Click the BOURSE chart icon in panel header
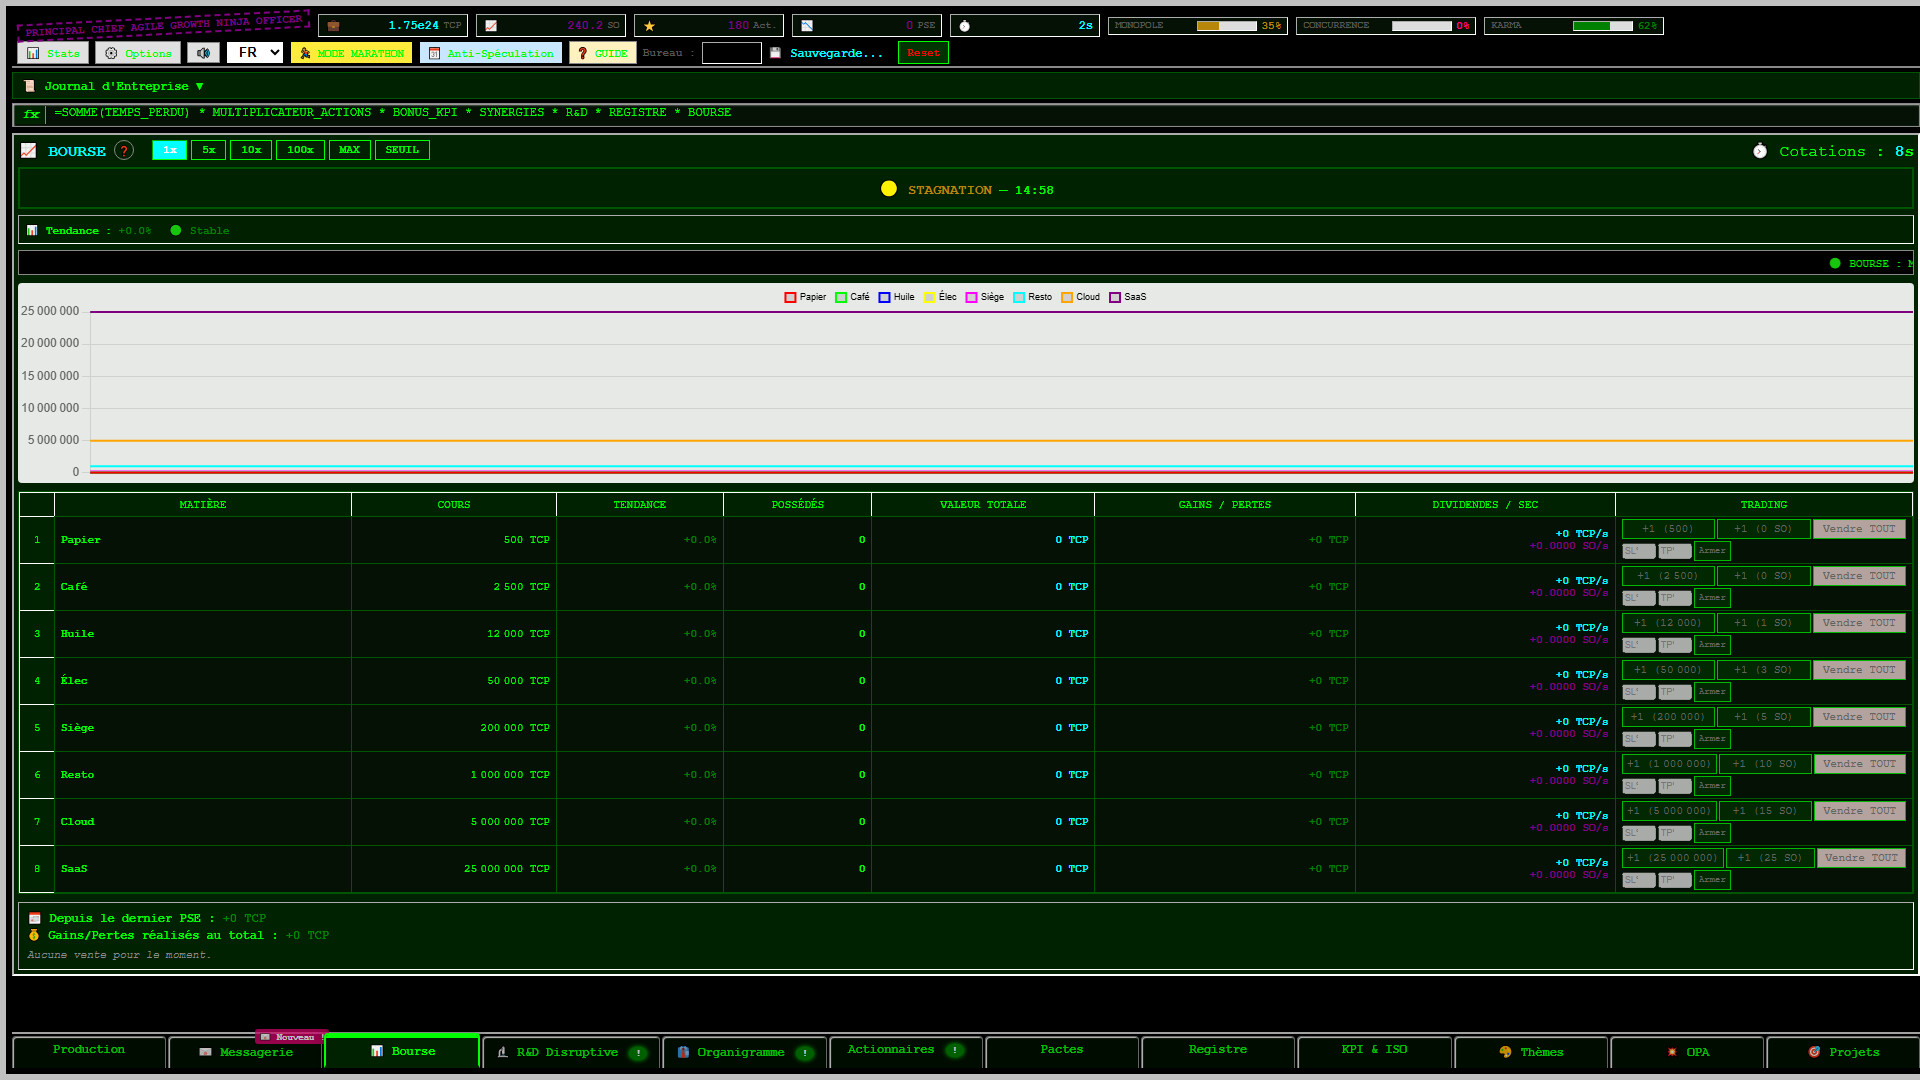The width and height of the screenshot is (1920, 1080). (x=29, y=151)
